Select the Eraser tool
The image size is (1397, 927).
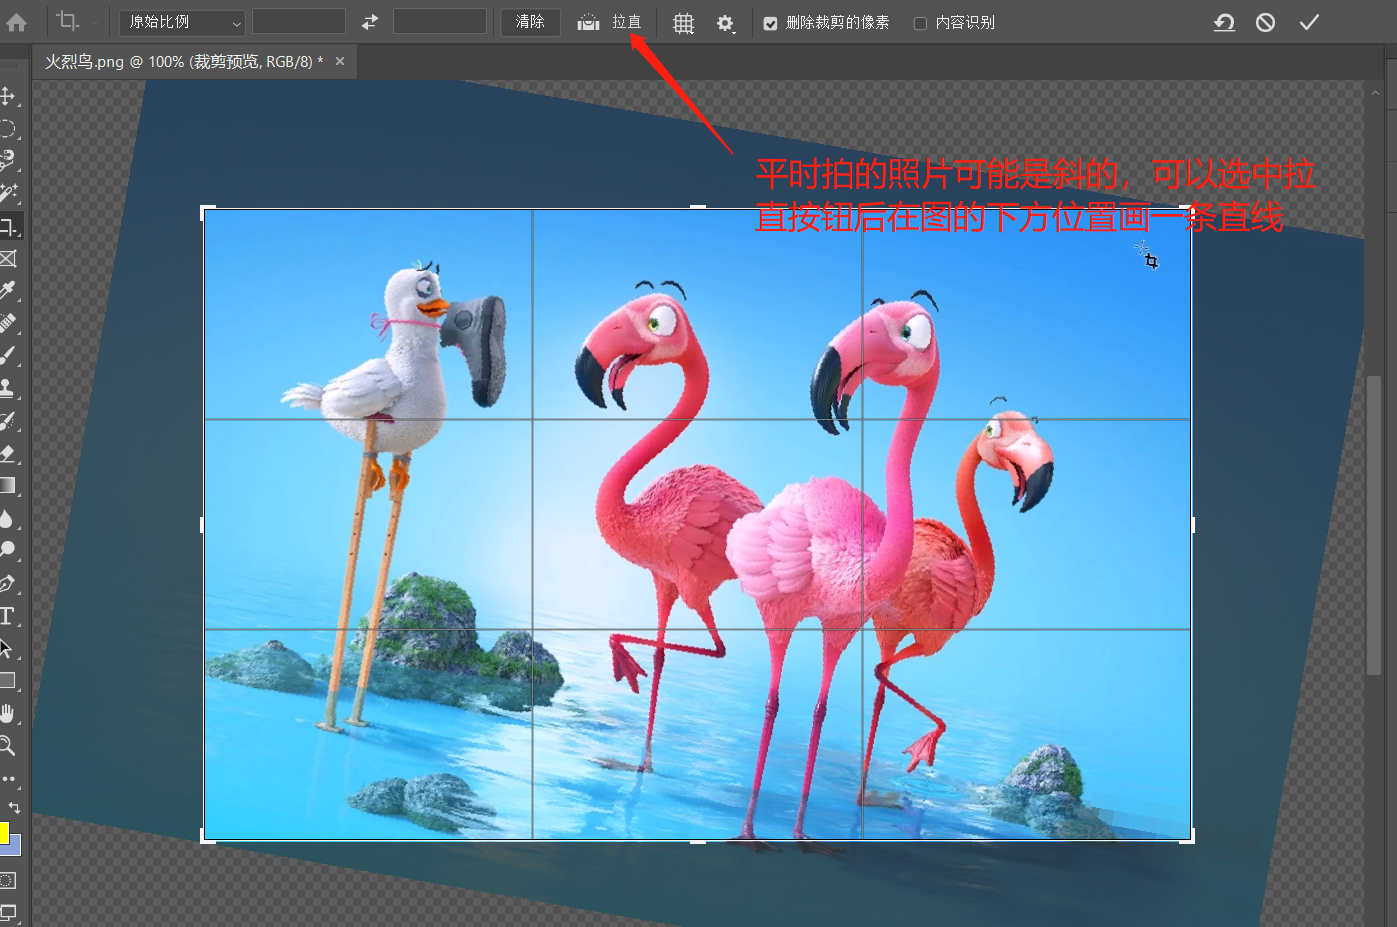(8, 453)
